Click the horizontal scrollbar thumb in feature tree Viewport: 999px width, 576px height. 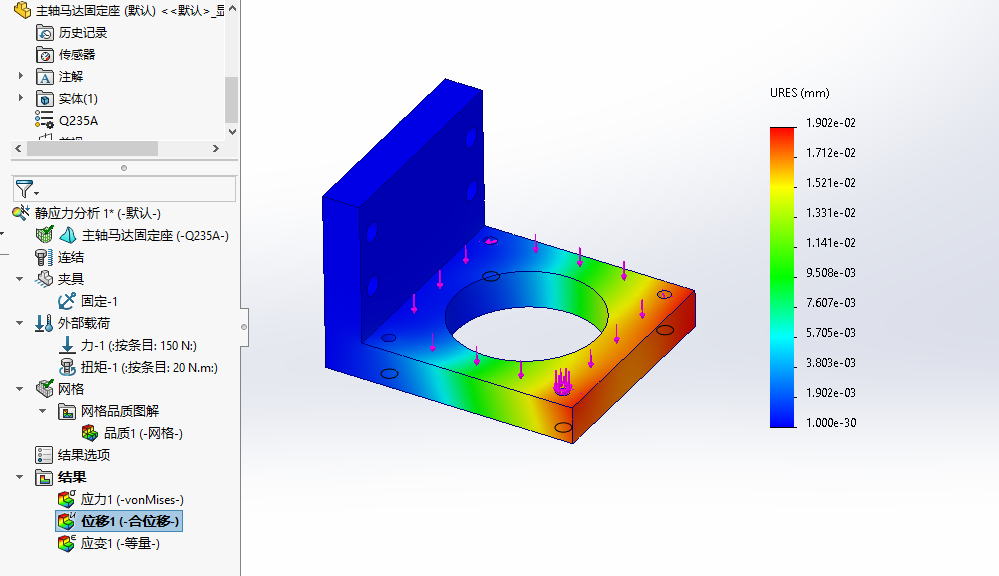(92, 148)
